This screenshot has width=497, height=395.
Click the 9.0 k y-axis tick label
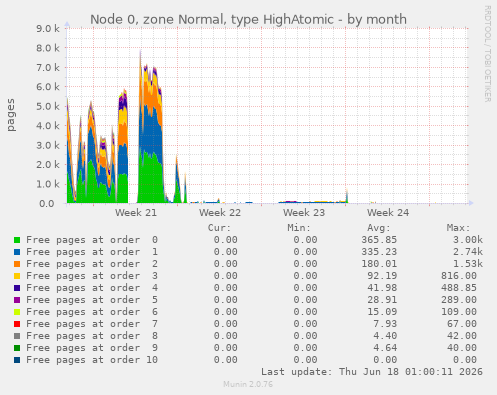(48, 29)
